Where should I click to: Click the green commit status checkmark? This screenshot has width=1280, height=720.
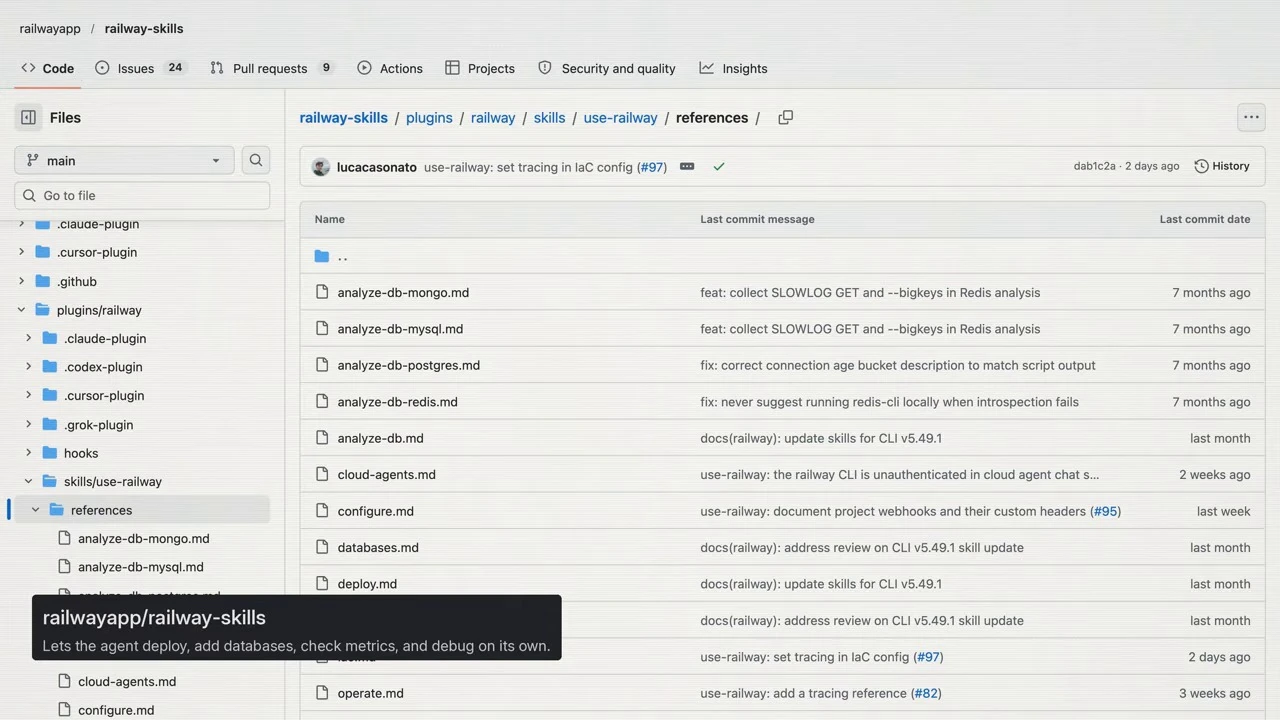click(x=719, y=167)
